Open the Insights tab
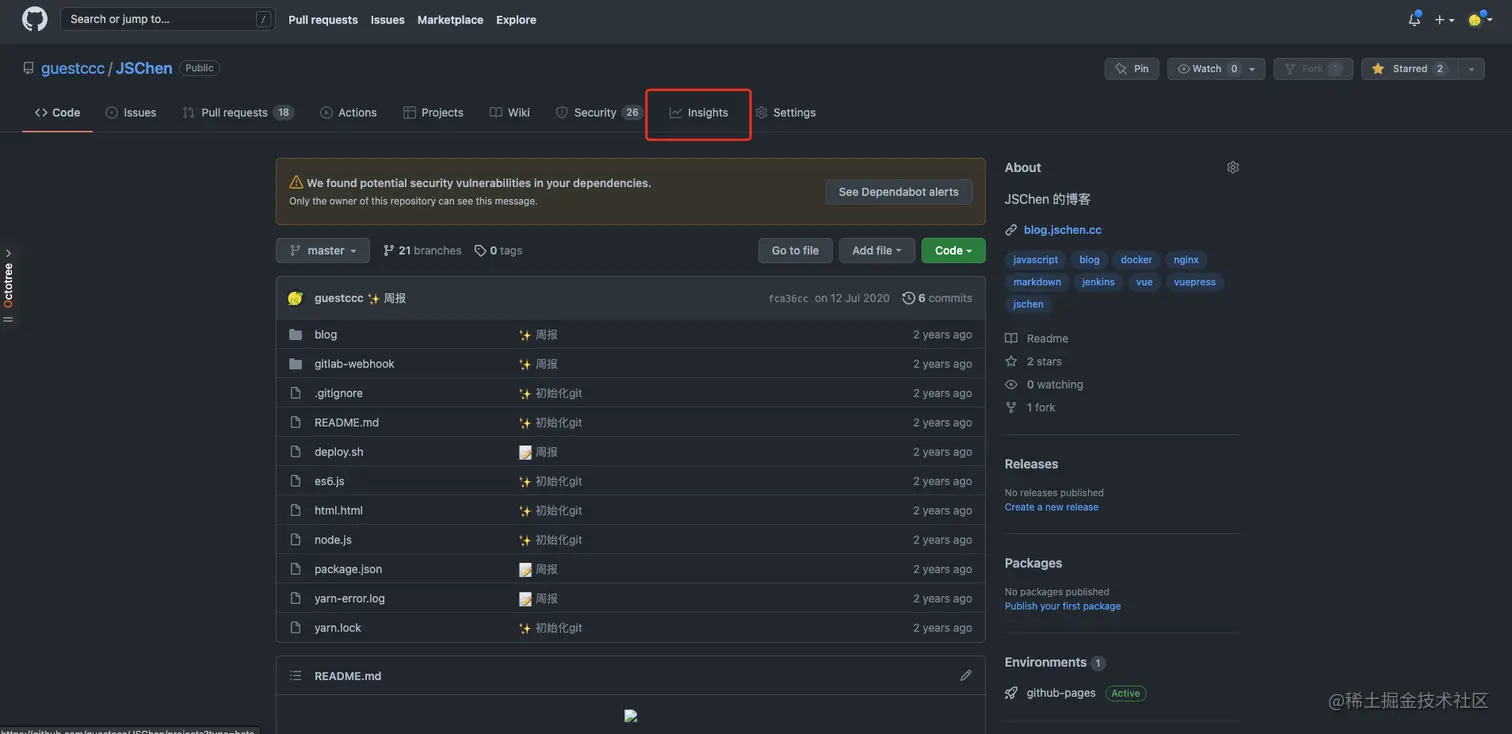1512x734 pixels. tap(699, 113)
